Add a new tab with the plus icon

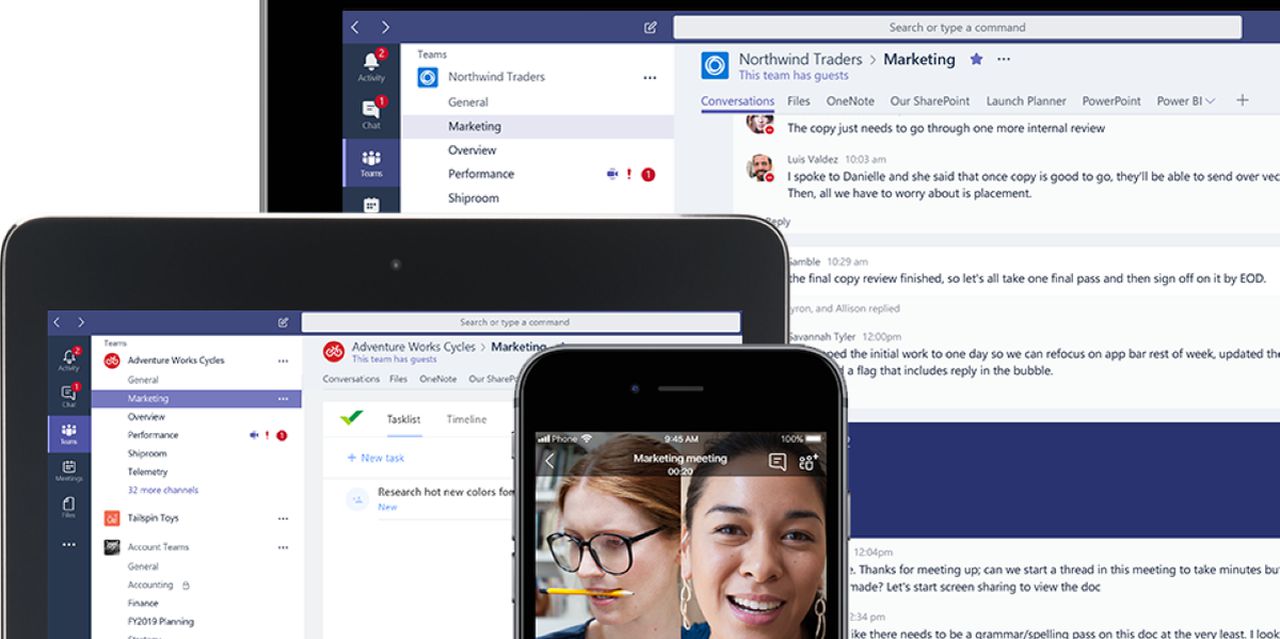[1242, 100]
